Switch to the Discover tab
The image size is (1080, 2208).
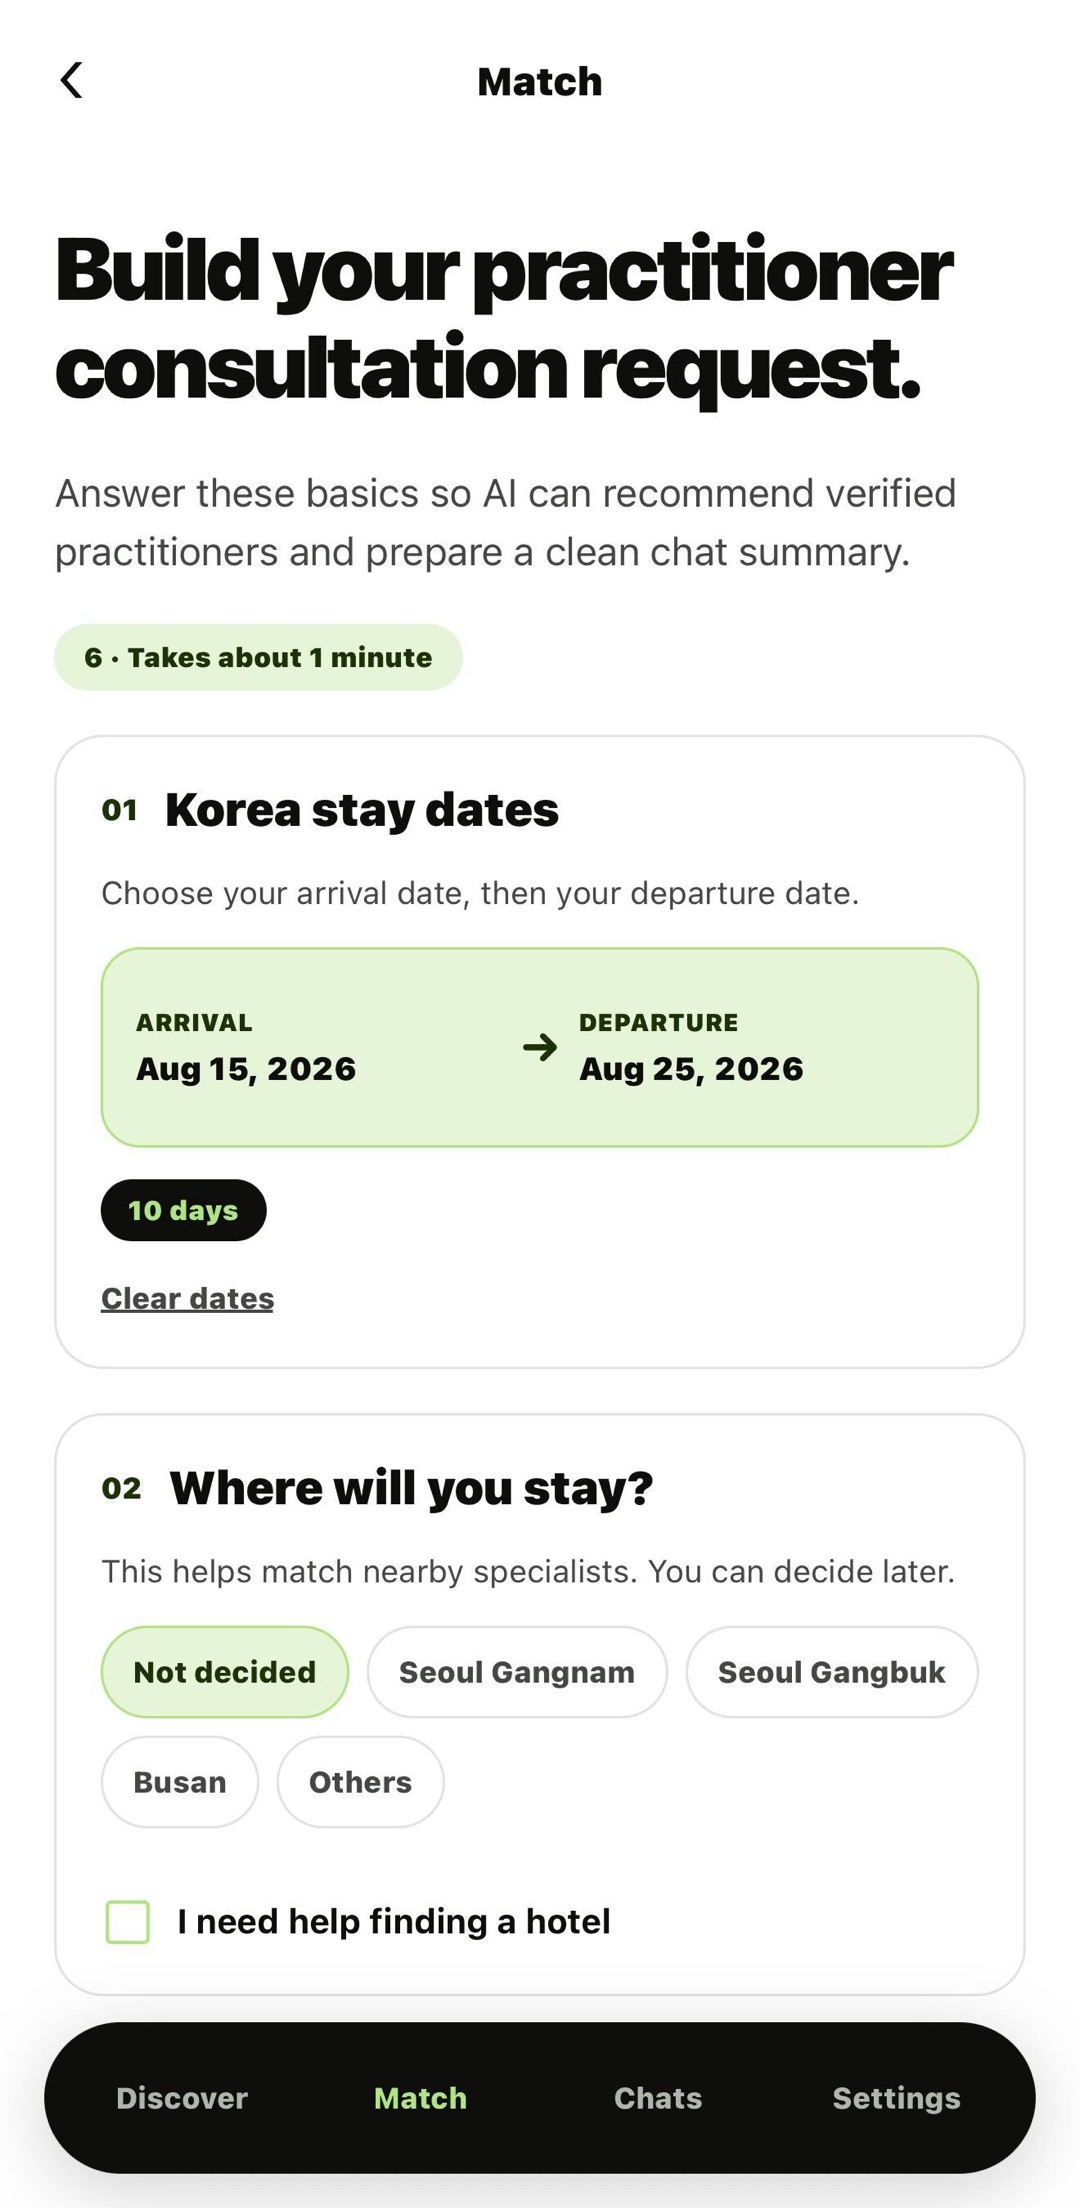coord(182,2097)
